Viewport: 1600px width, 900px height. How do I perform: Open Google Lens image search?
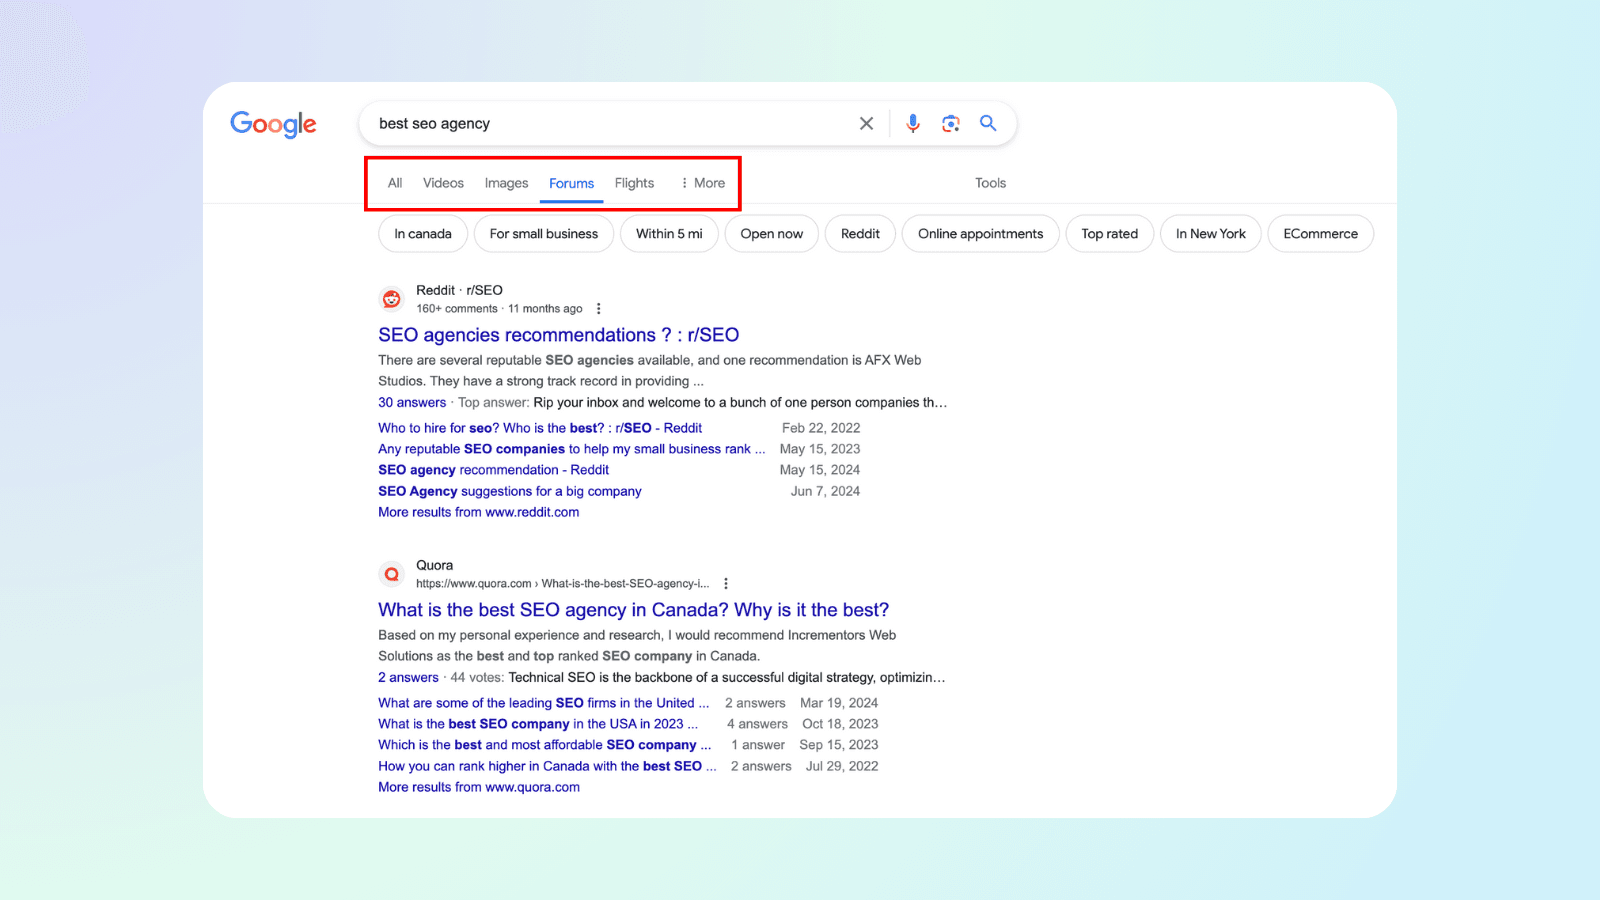950,124
